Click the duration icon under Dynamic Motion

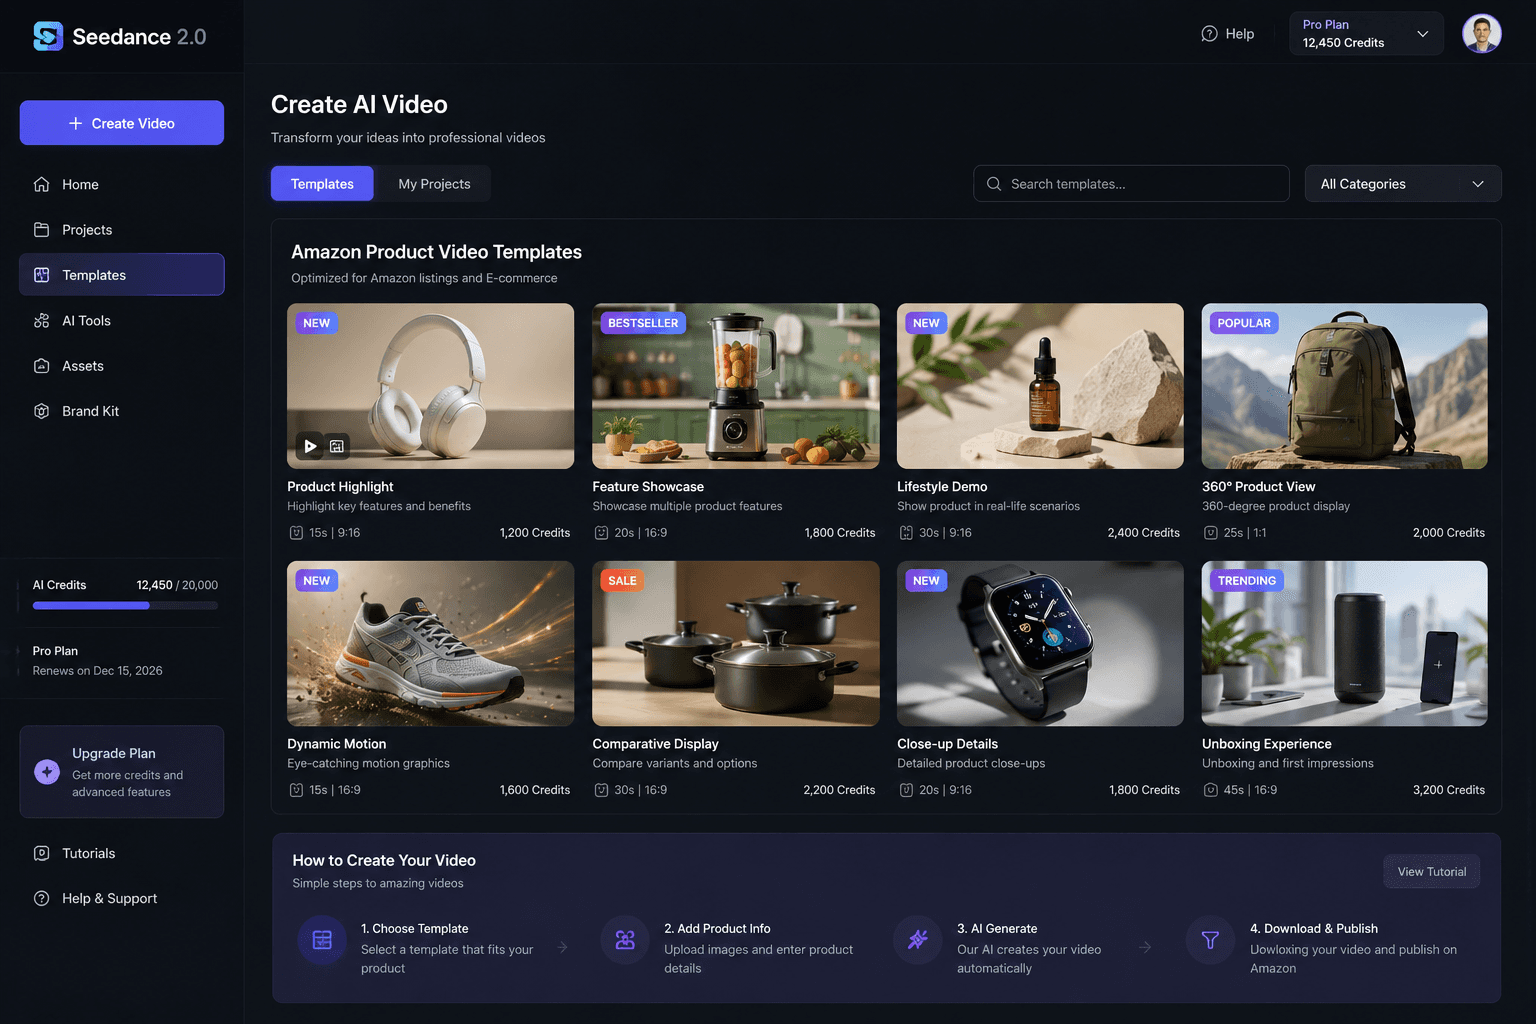[x=296, y=790]
